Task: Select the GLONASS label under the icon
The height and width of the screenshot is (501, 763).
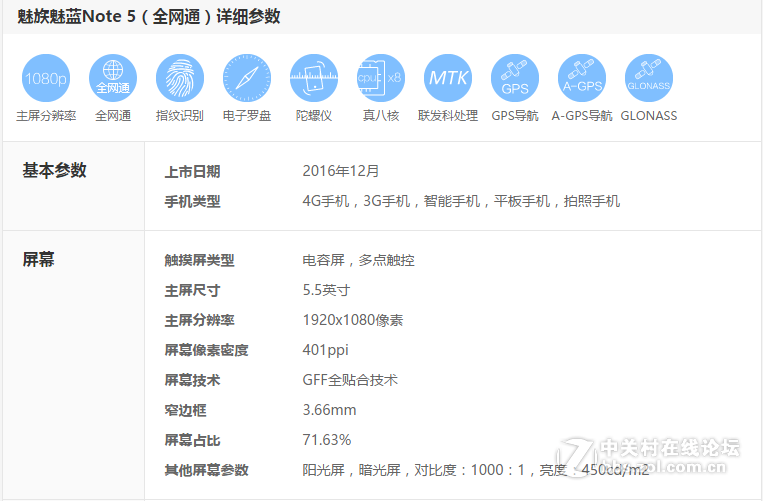Action: pyautogui.click(x=649, y=116)
